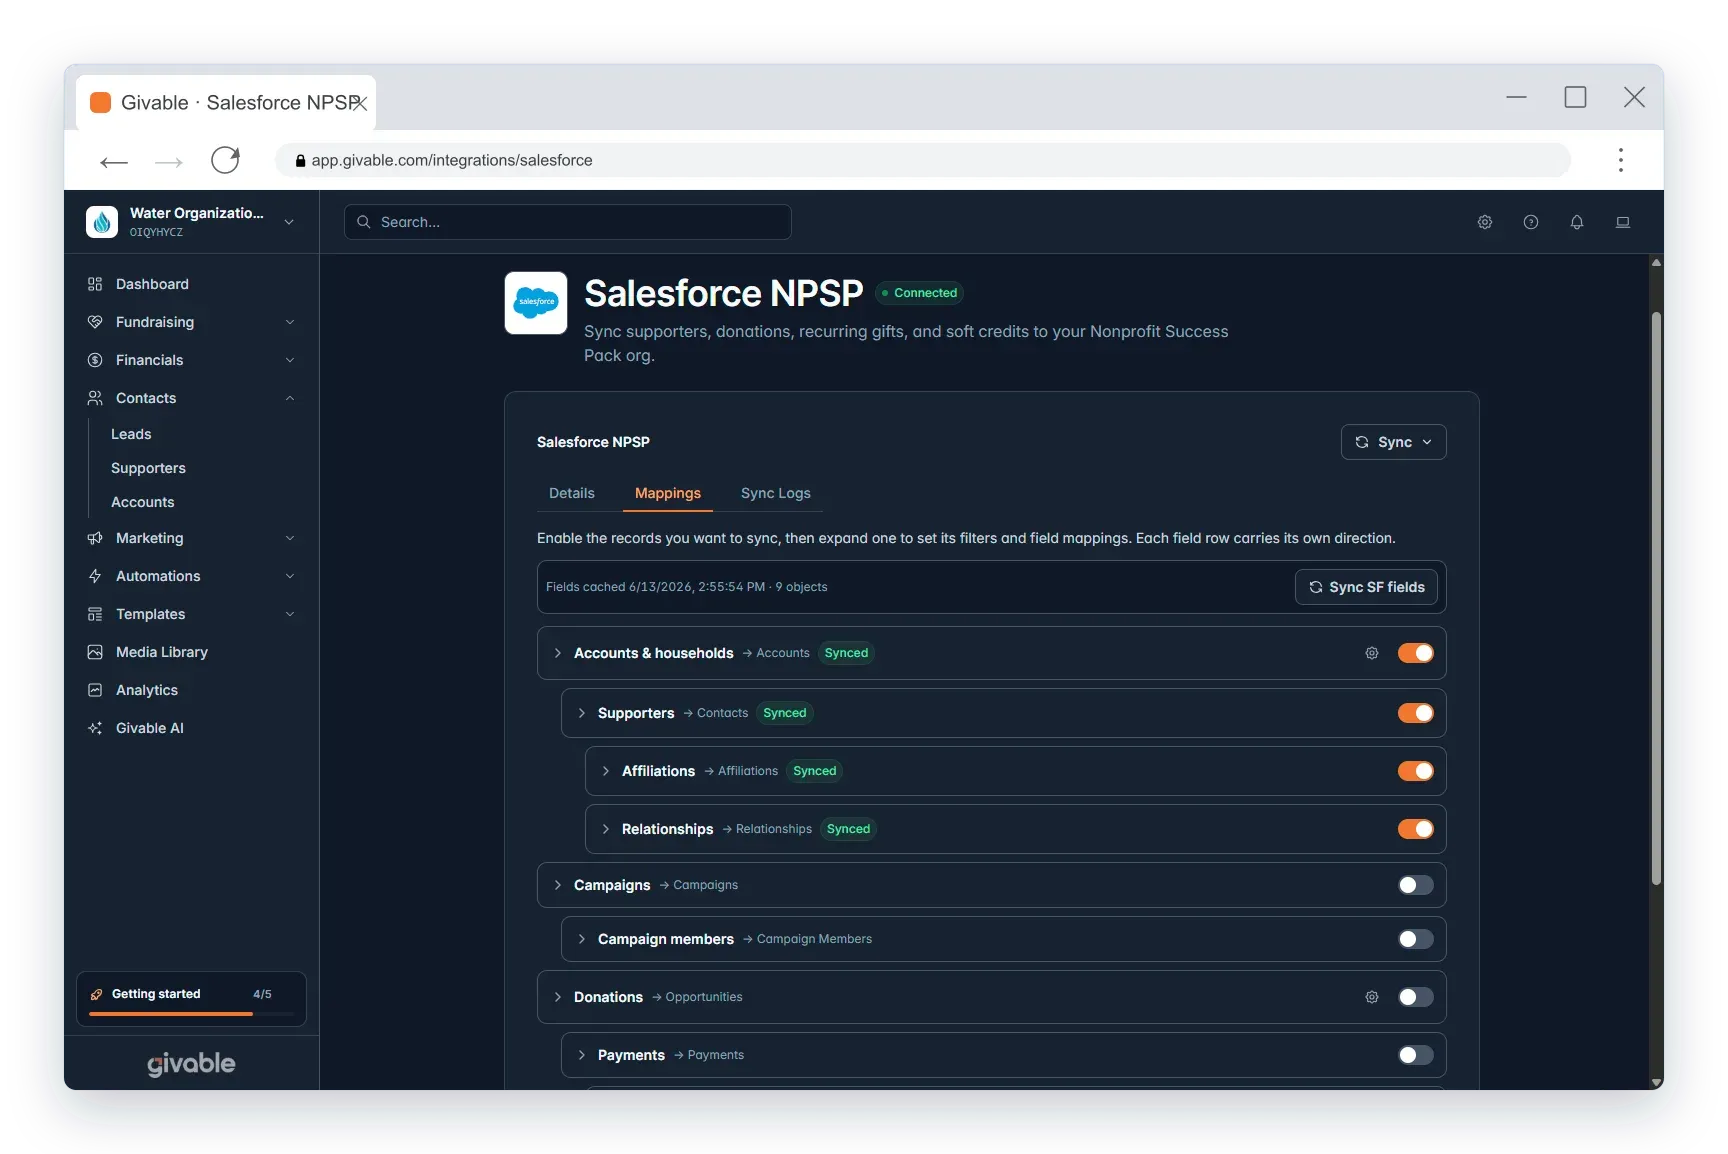Click the page vertical scrollbar

pyautogui.click(x=1656, y=598)
